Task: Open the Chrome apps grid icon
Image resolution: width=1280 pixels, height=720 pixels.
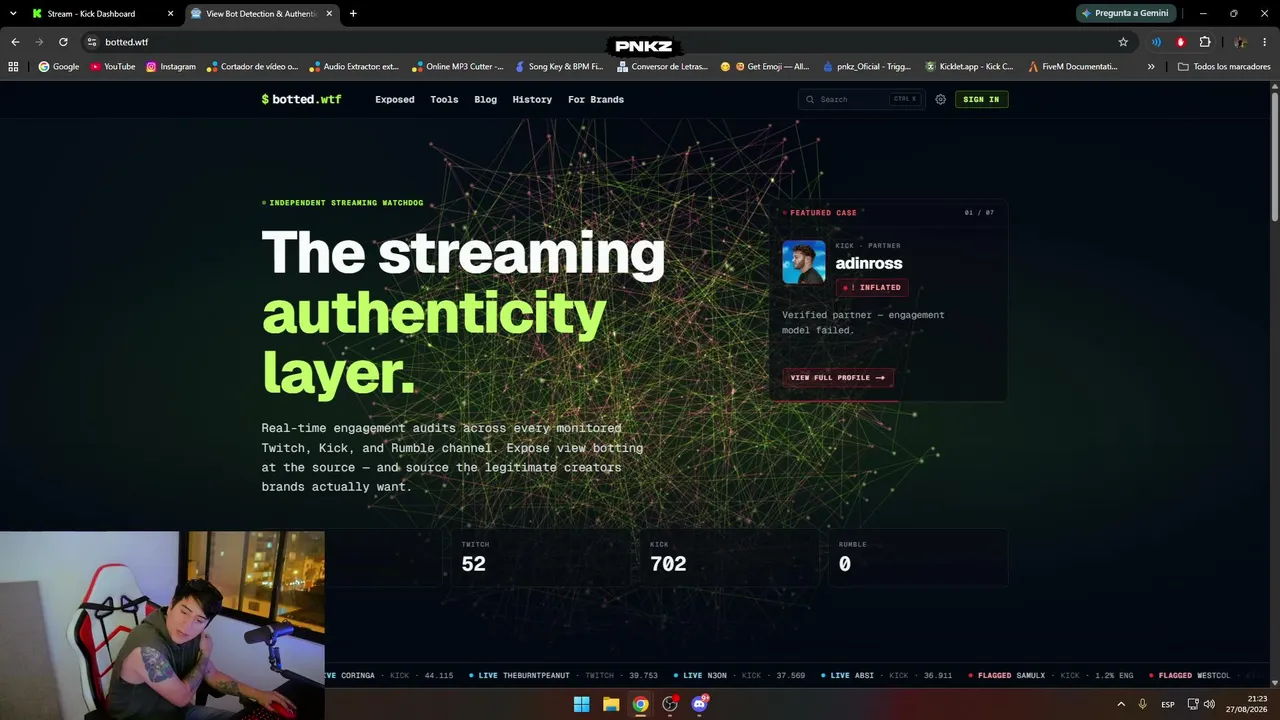Action: tap(13, 67)
